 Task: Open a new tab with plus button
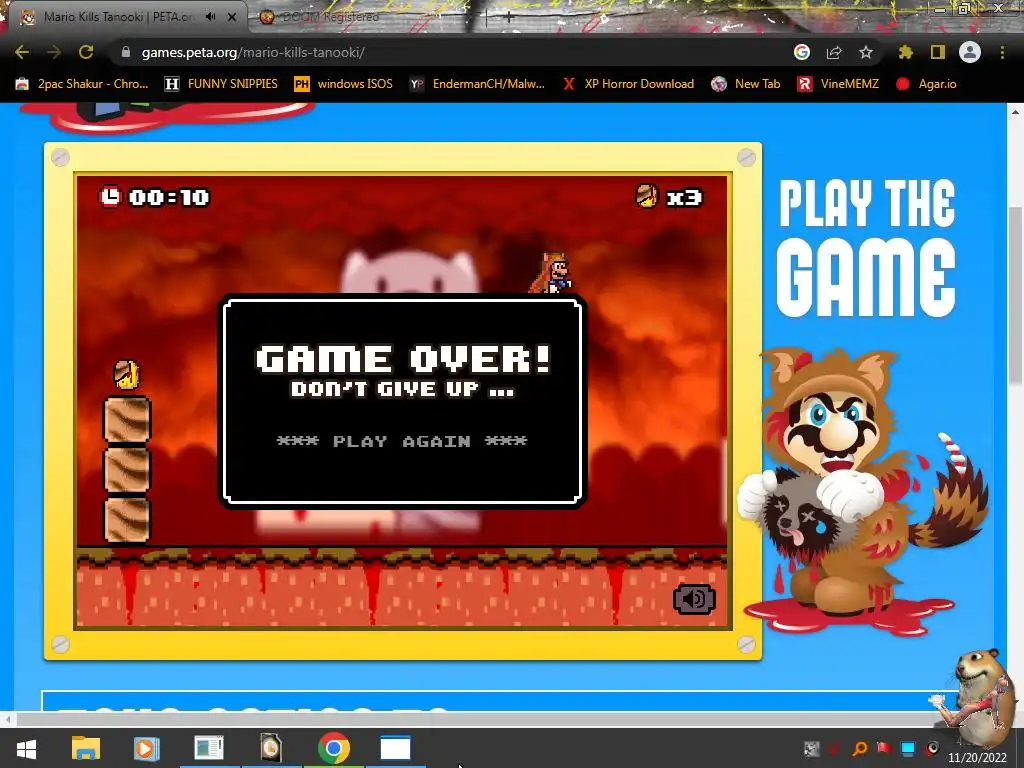(508, 17)
